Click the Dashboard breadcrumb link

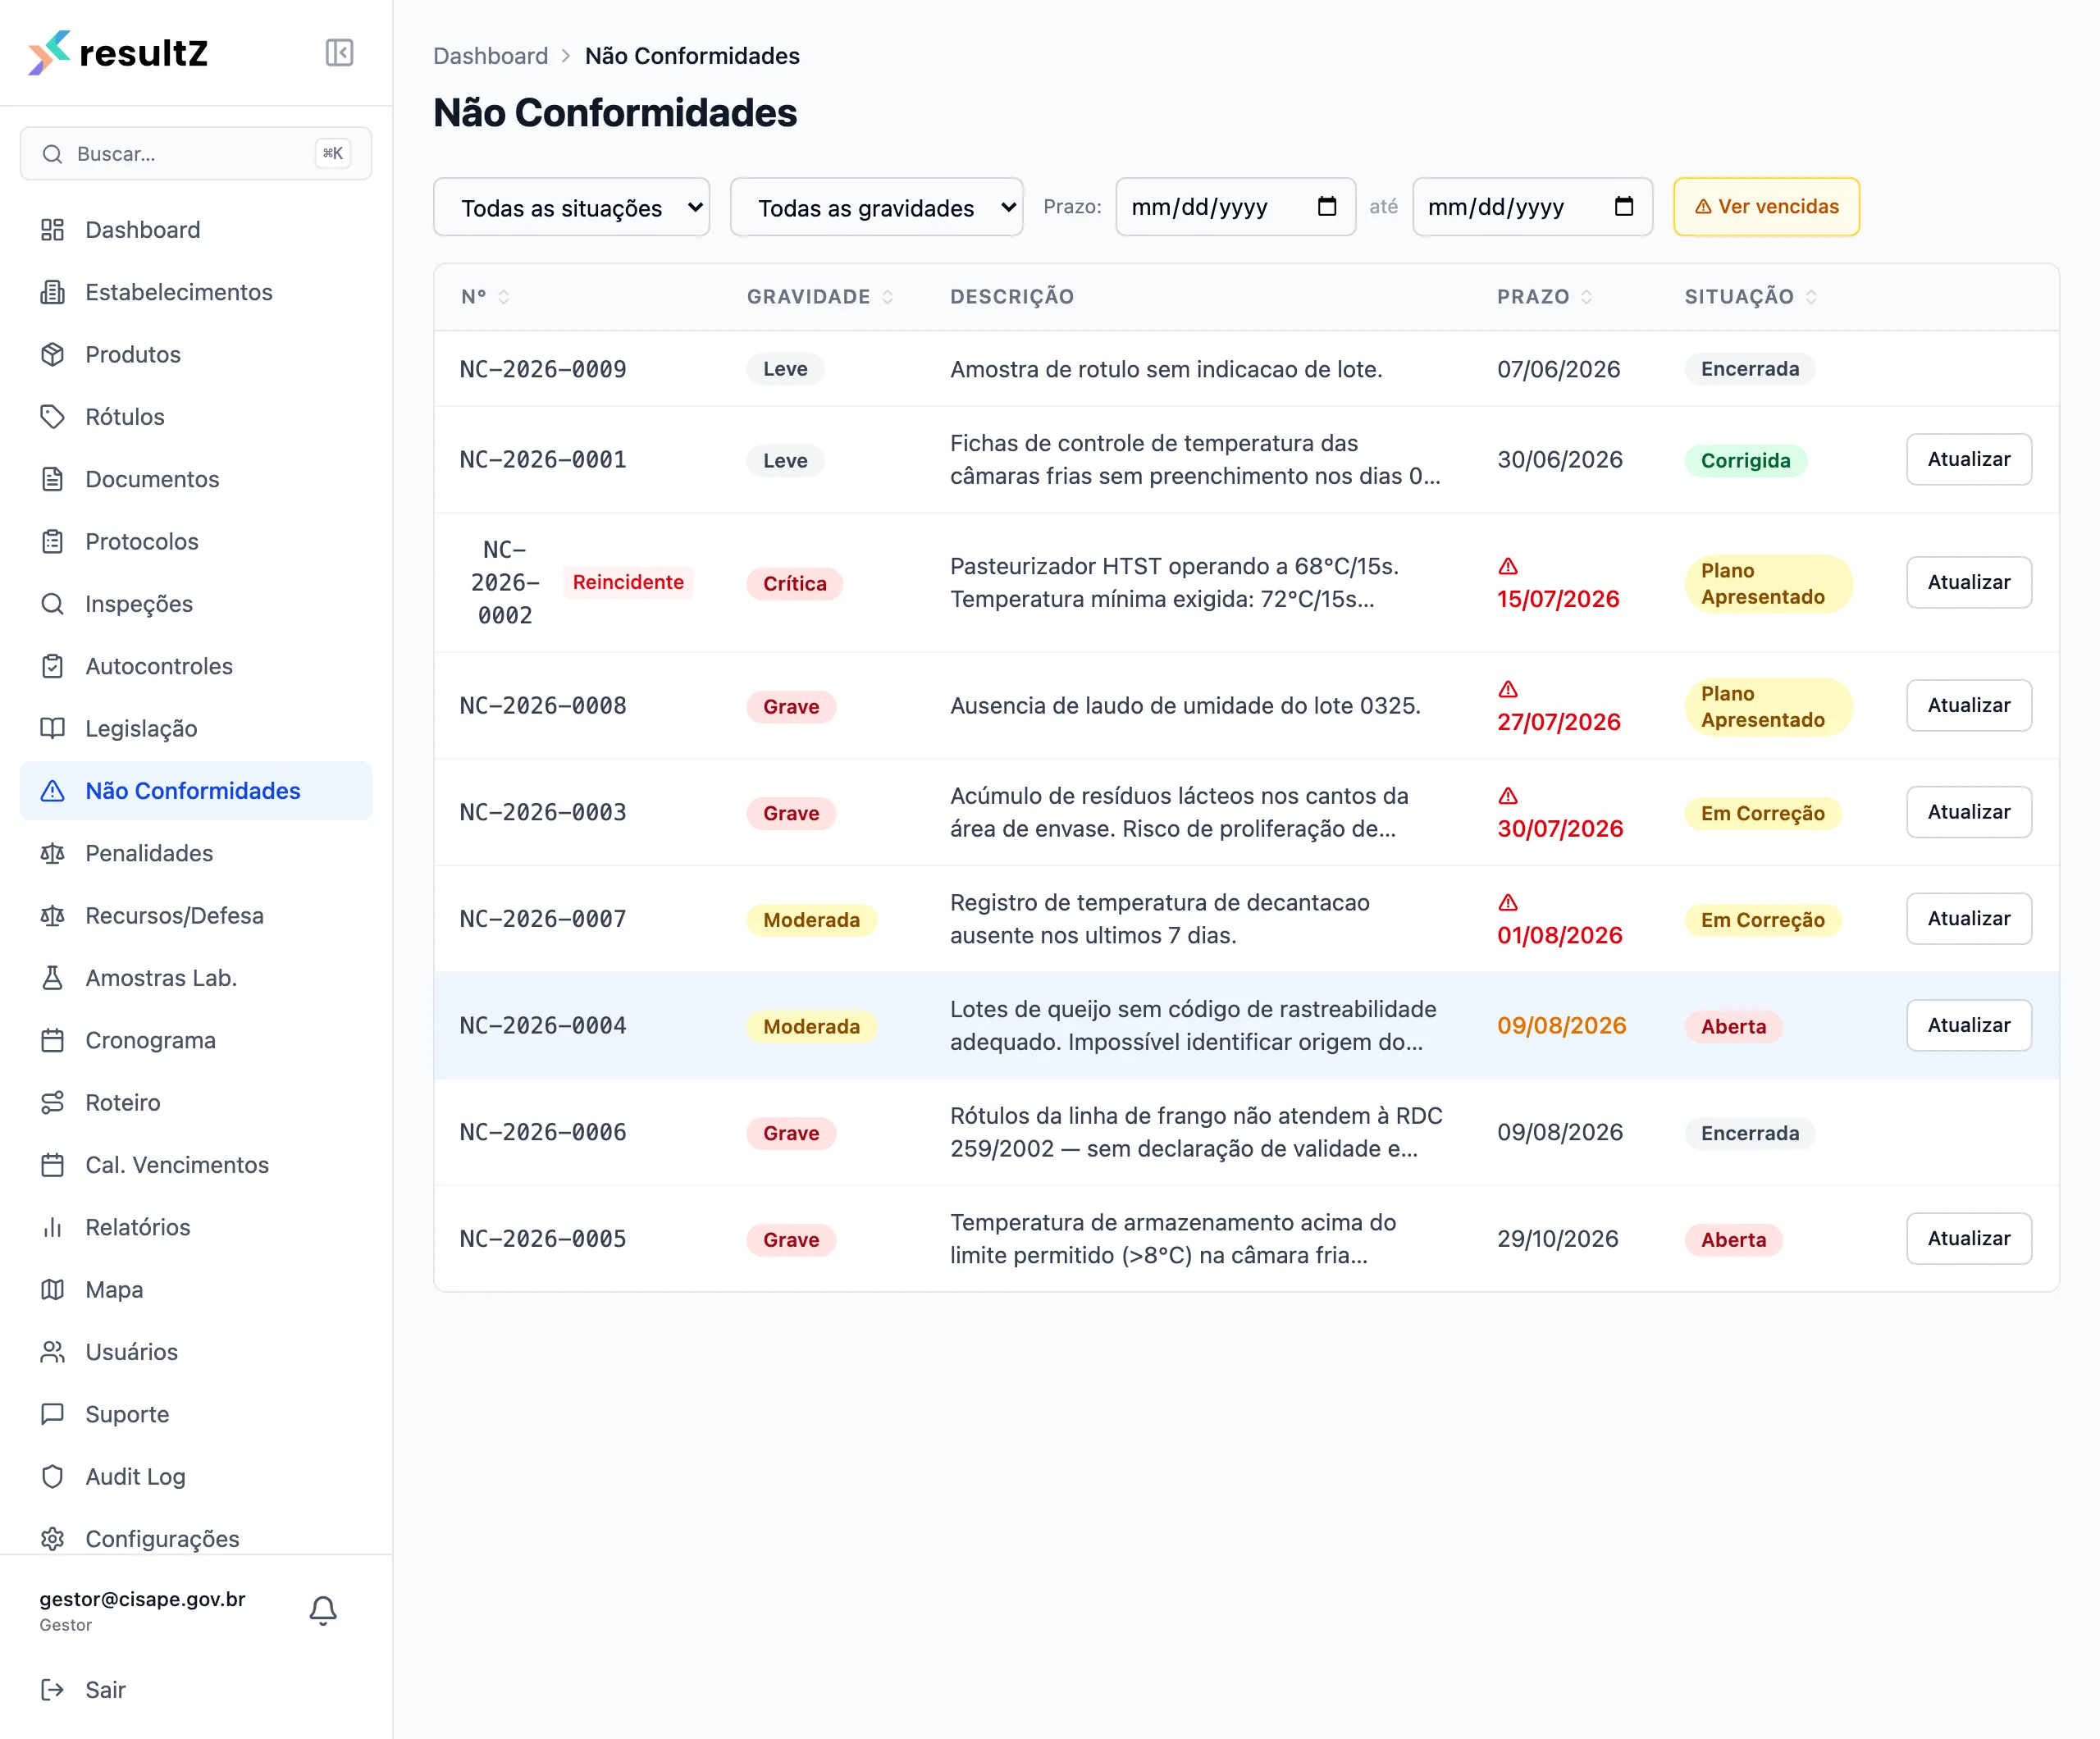point(490,56)
